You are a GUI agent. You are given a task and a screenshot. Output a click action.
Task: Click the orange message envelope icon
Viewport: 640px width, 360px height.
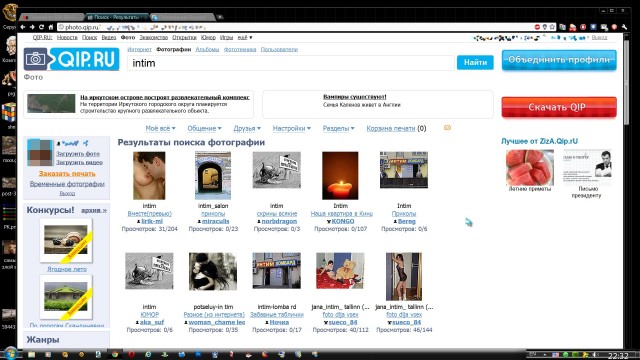point(447,128)
